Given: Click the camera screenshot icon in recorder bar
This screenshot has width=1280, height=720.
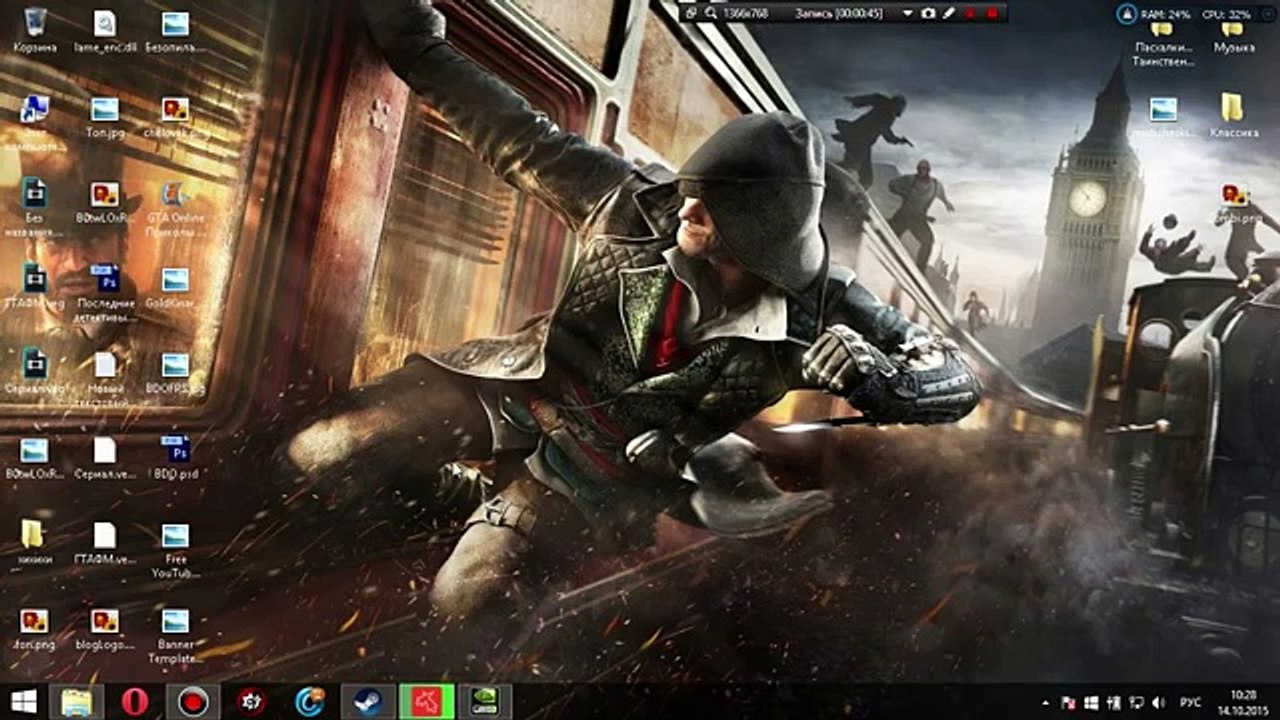Looking at the screenshot, I should point(928,13).
